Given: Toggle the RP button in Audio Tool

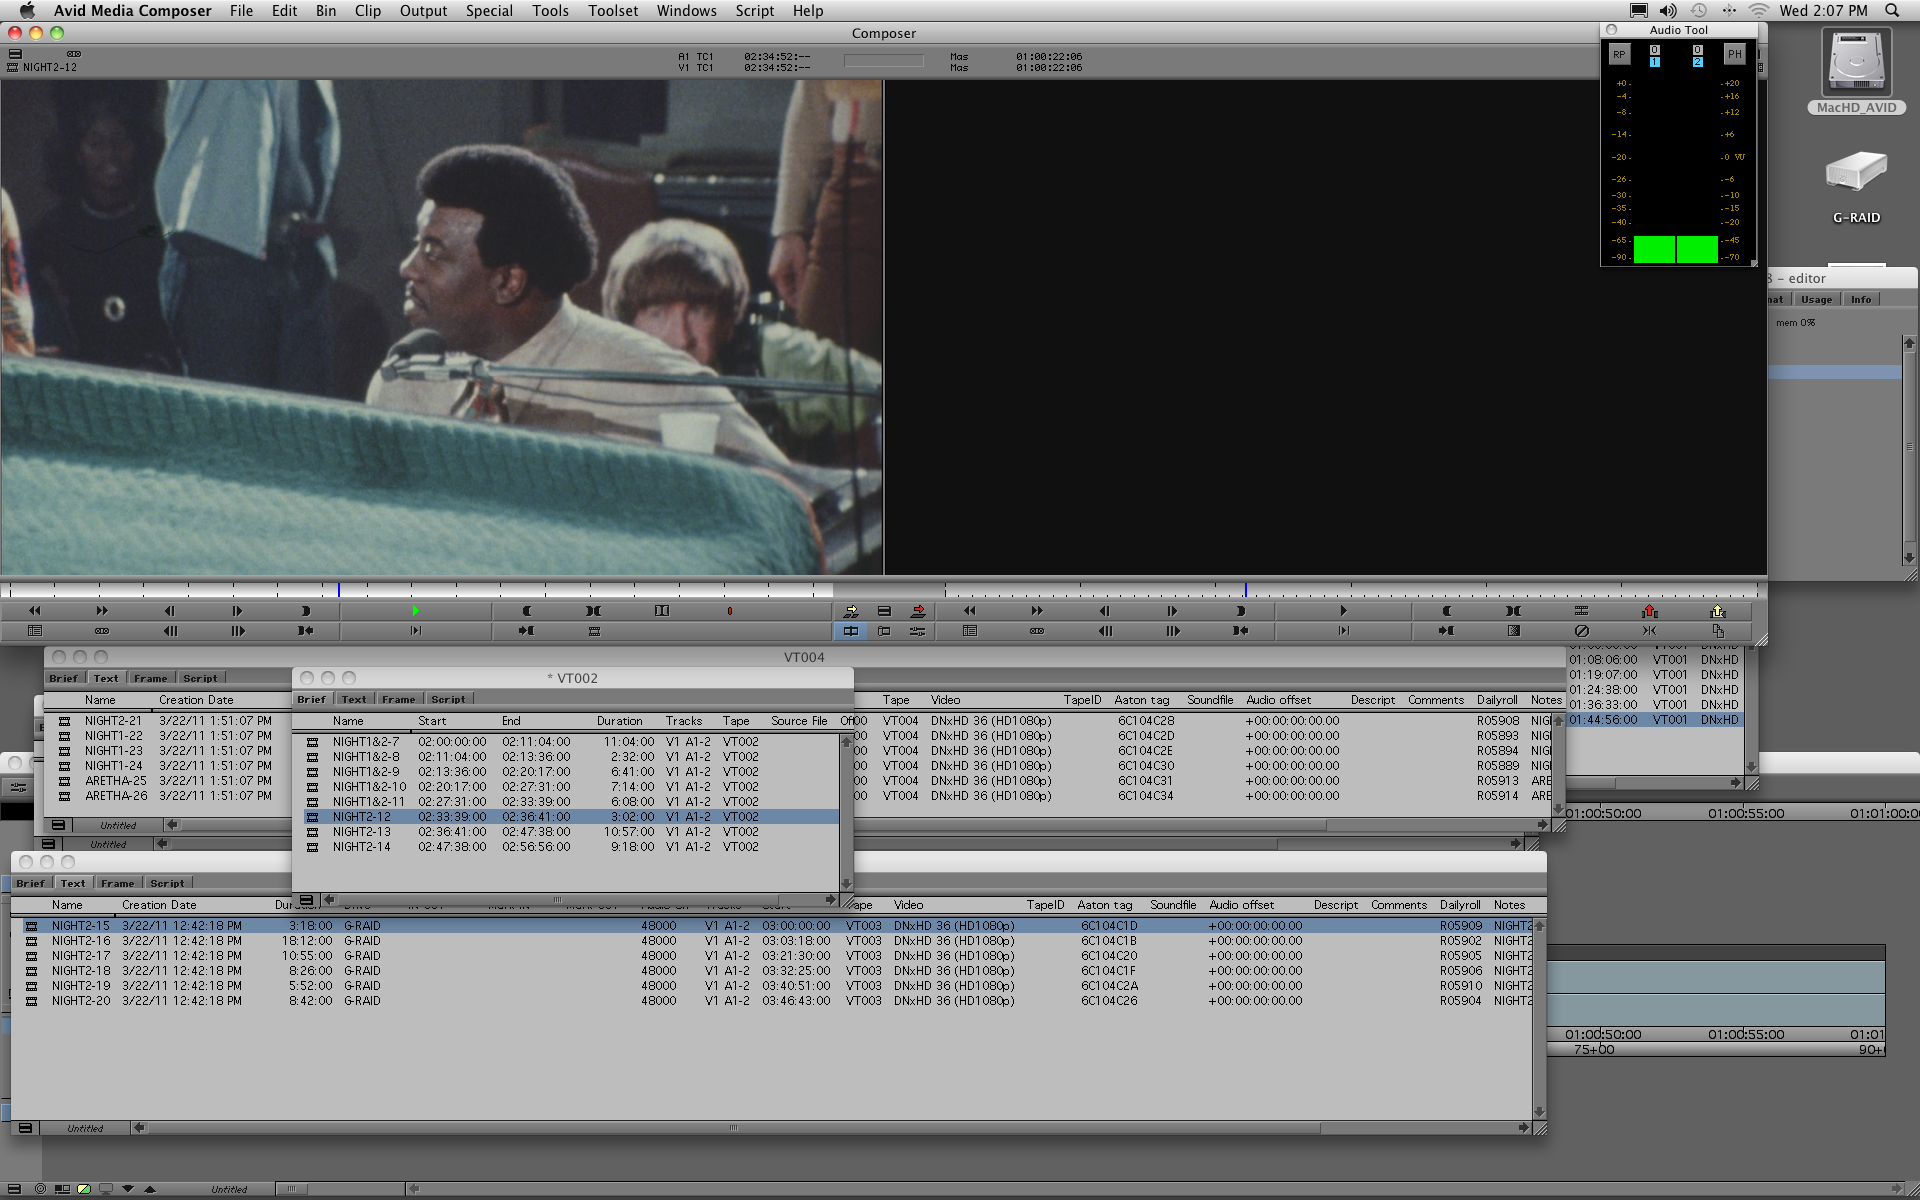Looking at the screenshot, I should [1619, 55].
